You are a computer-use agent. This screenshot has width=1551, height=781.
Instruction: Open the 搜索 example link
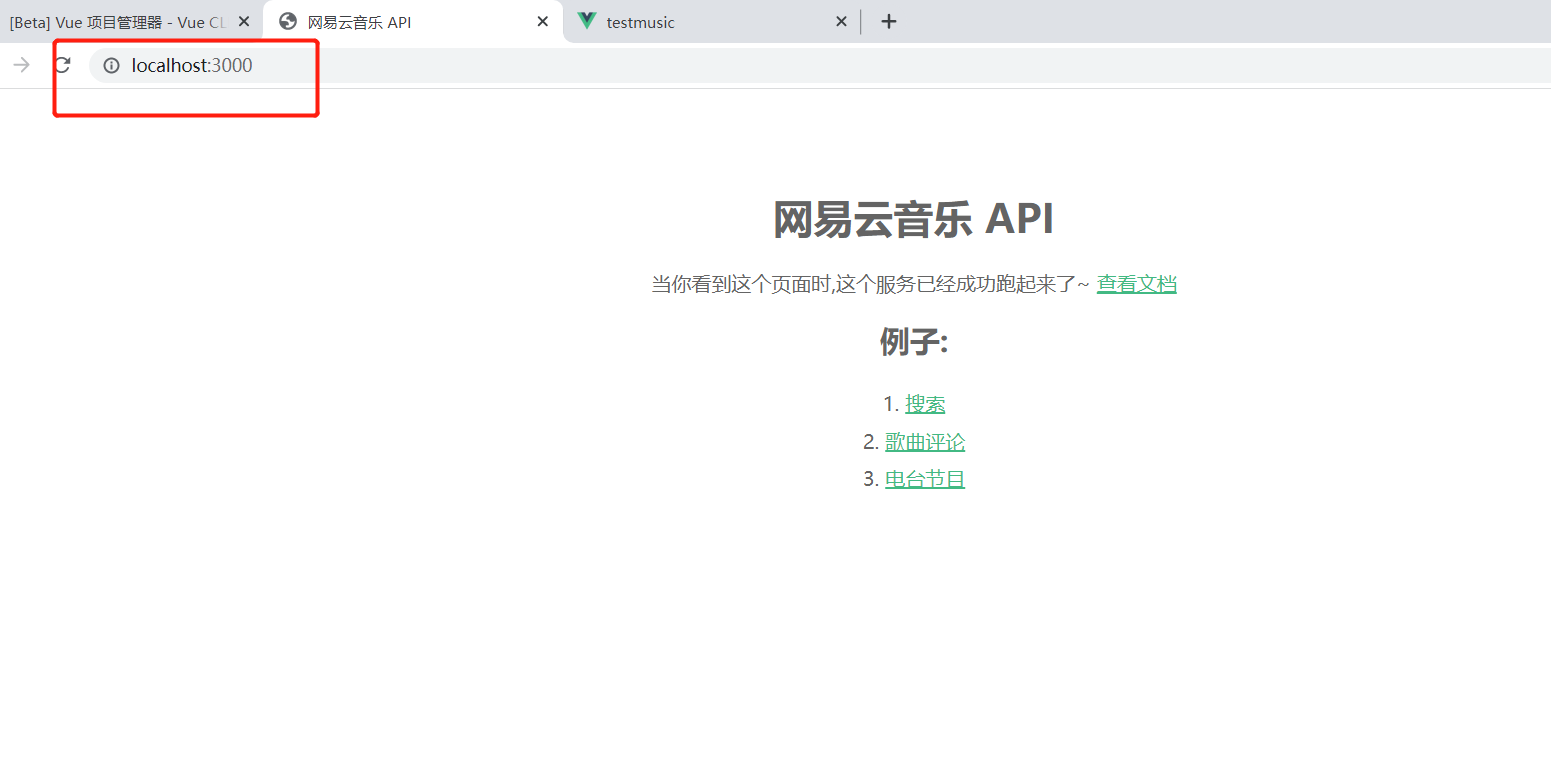pyautogui.click(x=925, y=404)
